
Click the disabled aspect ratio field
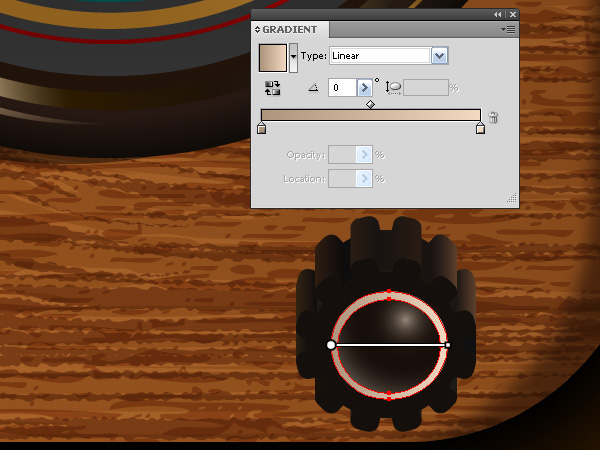(426, 88)
